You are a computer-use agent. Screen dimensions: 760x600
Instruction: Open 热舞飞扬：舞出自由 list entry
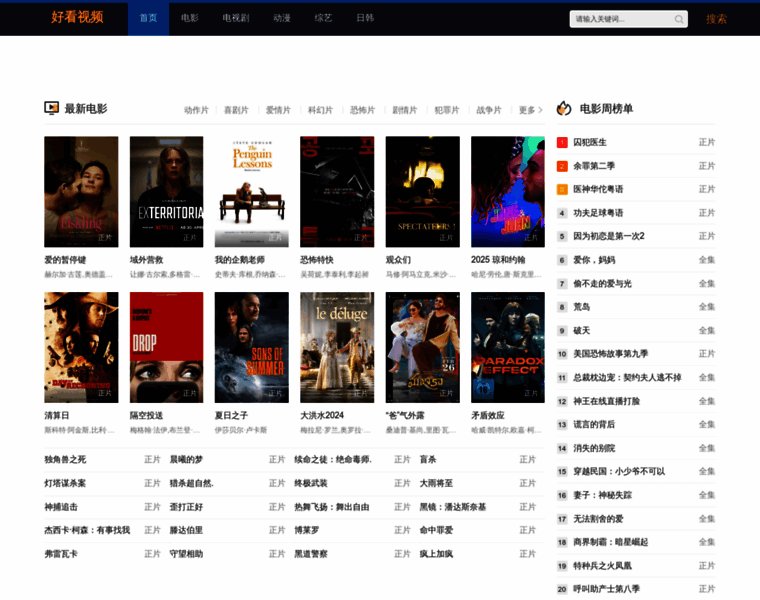332,506
